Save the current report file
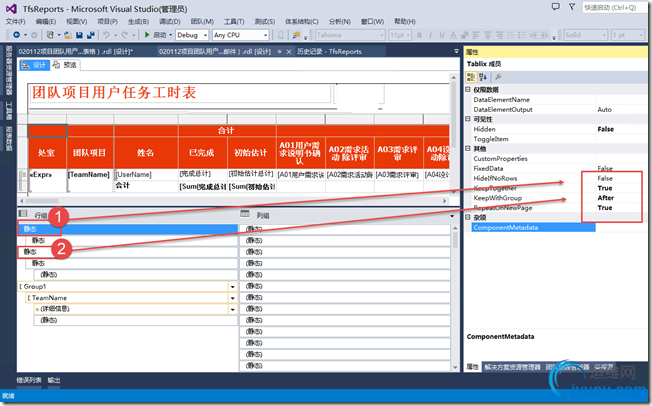This screenshot has height=406, width=652. tap(79, 35)
